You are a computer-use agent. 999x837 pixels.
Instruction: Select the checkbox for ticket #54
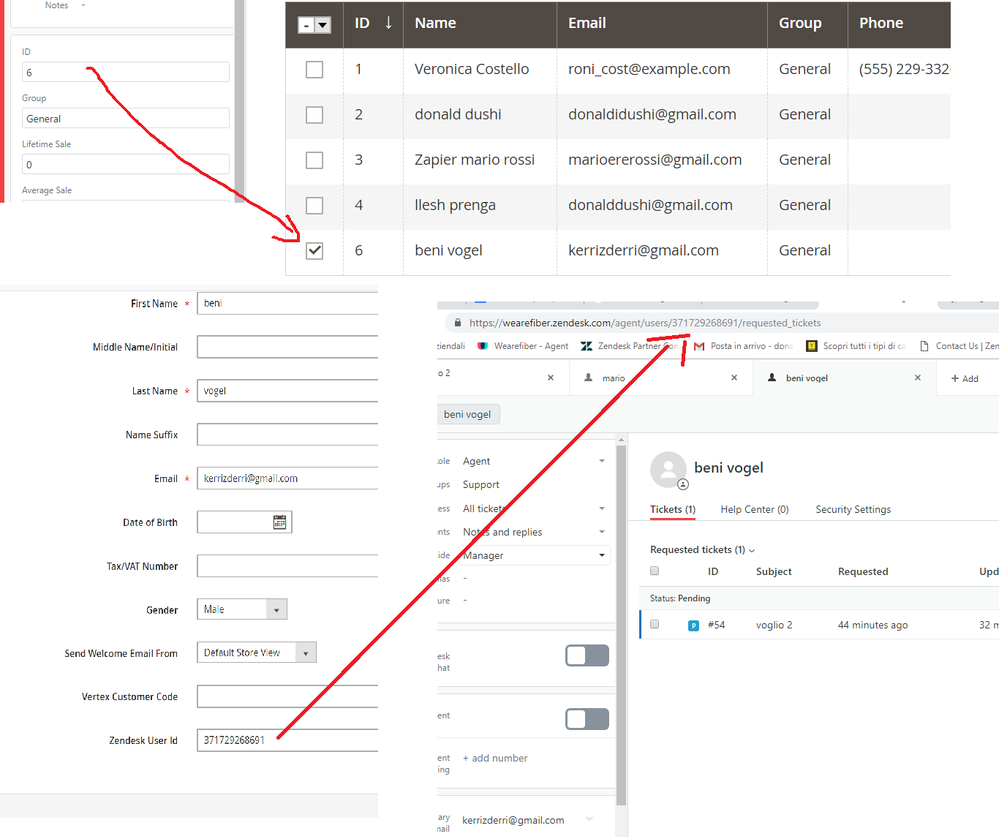(x=655, y=625)
